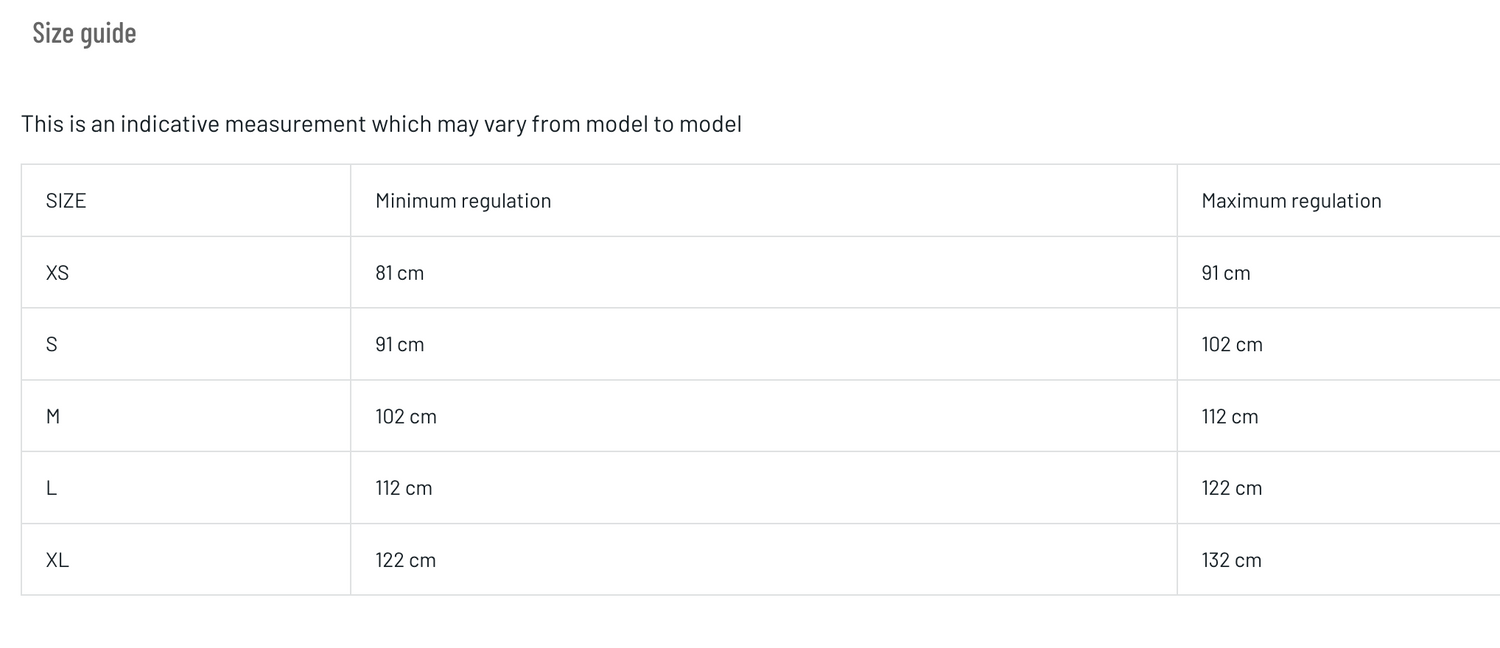
Task: Select the S size row label
Action: click(x=51, y=344)
